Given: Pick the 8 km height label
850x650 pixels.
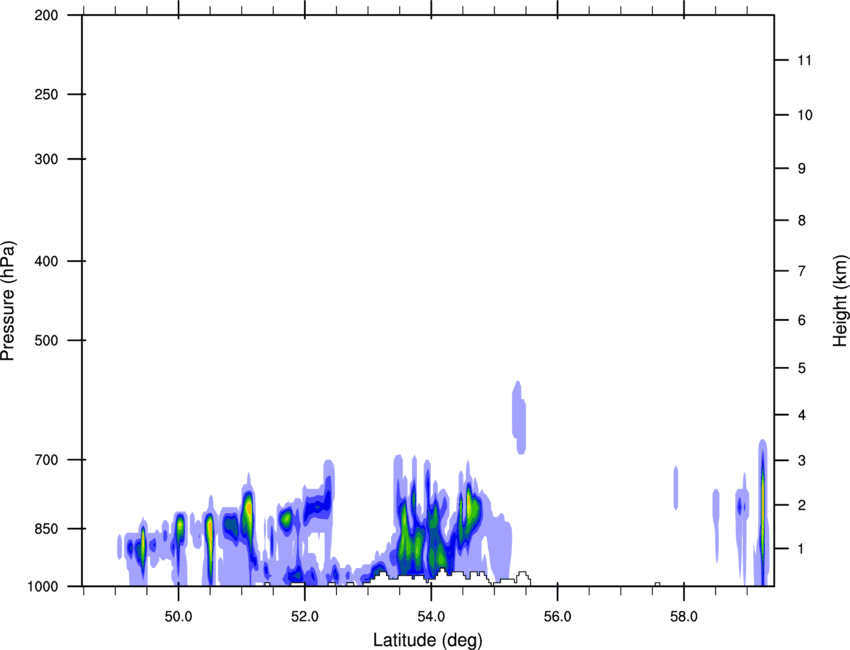Looking at the screenshot, I should click(802, 221).
